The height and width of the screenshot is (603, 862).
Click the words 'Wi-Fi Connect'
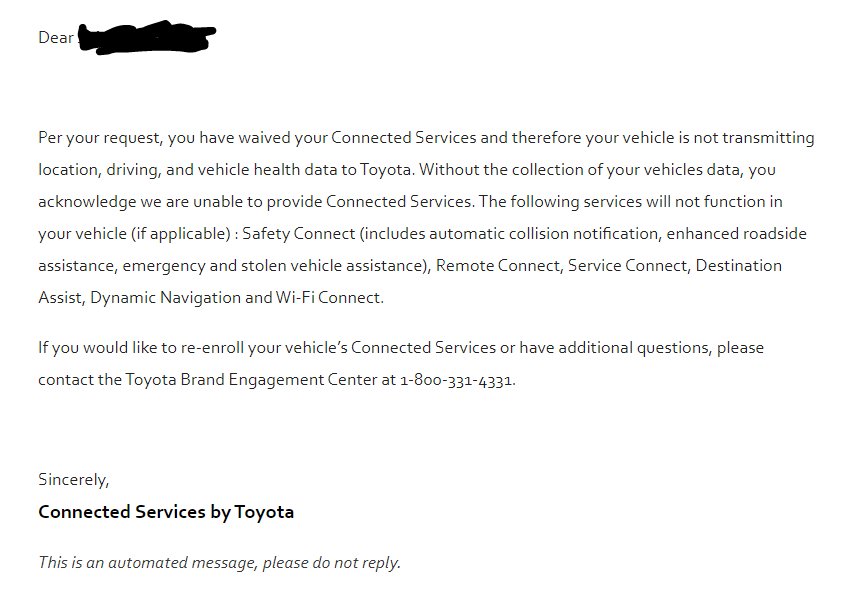click(x=329, y=297)
